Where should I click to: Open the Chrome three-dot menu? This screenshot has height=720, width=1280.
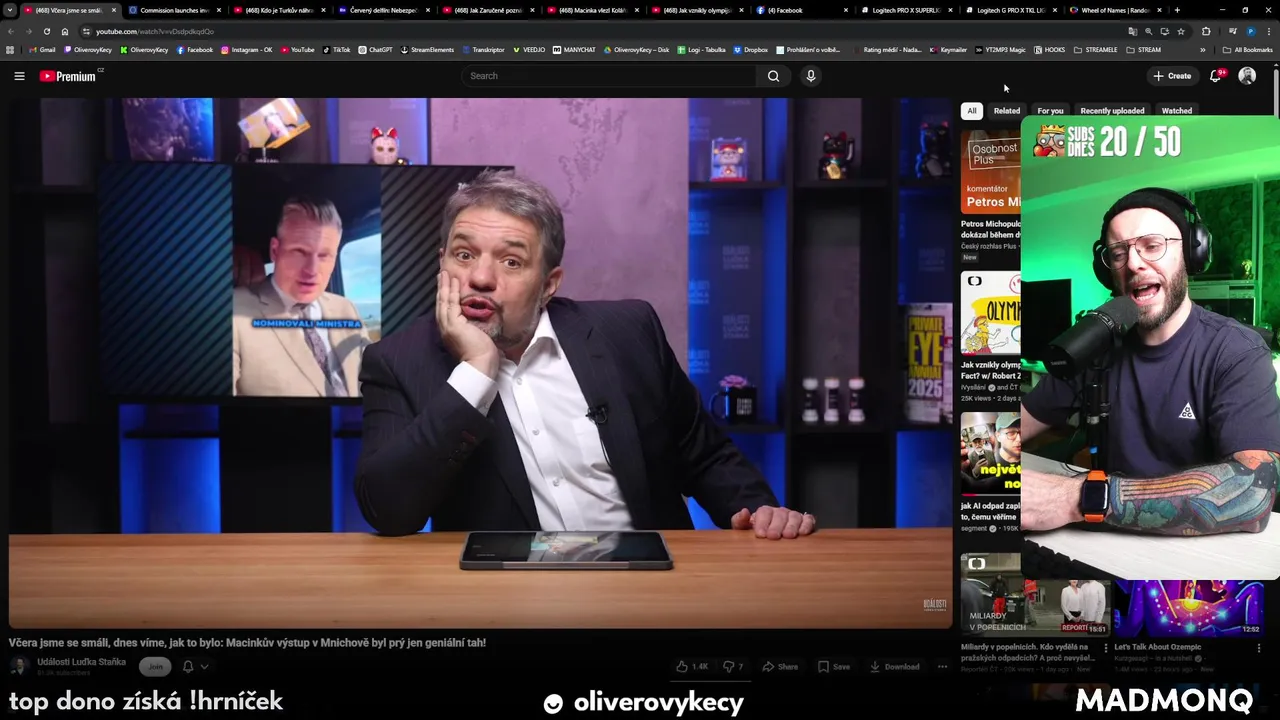point(1269,31)
